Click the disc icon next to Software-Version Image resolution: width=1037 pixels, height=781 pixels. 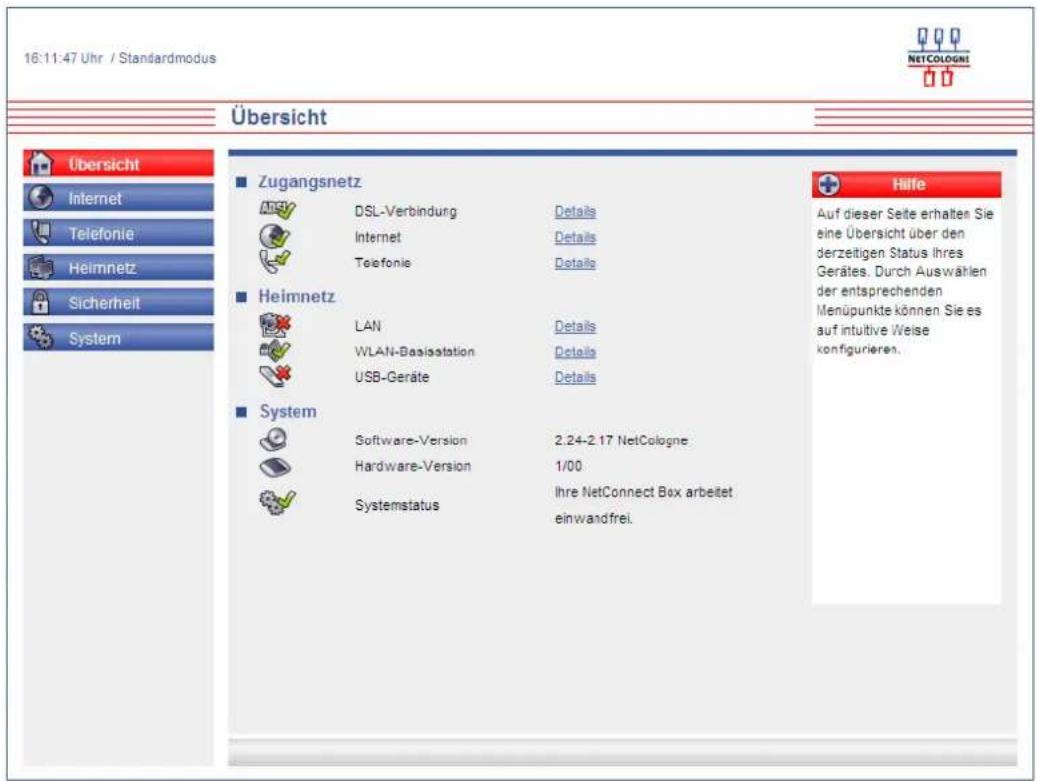pyautogui.click(x=274, y=440)
